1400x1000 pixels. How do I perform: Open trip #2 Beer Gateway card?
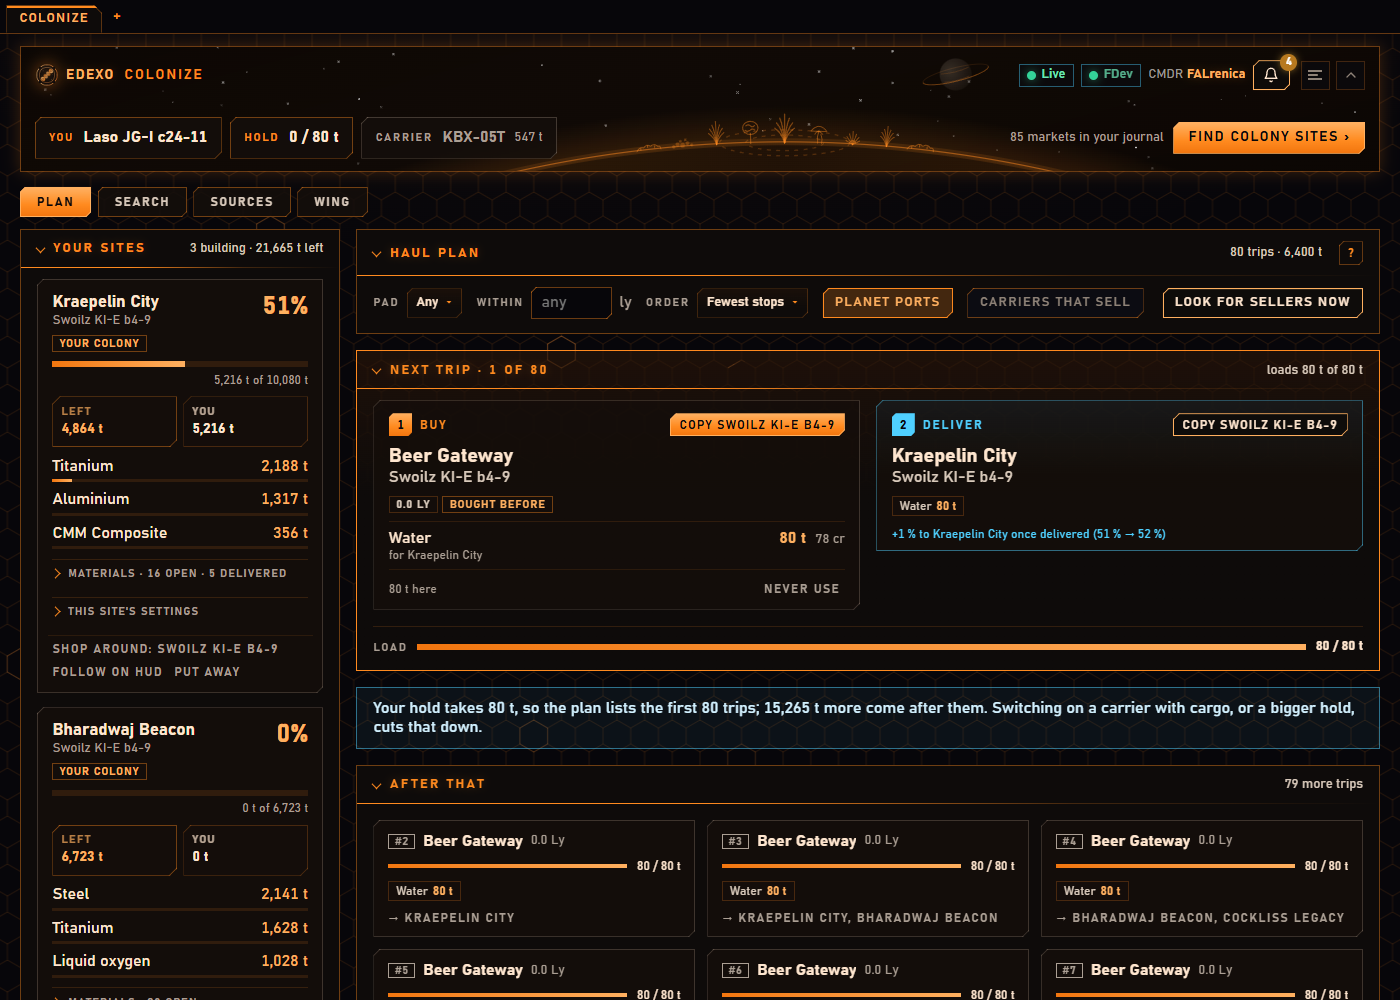[x=534, y=878]
